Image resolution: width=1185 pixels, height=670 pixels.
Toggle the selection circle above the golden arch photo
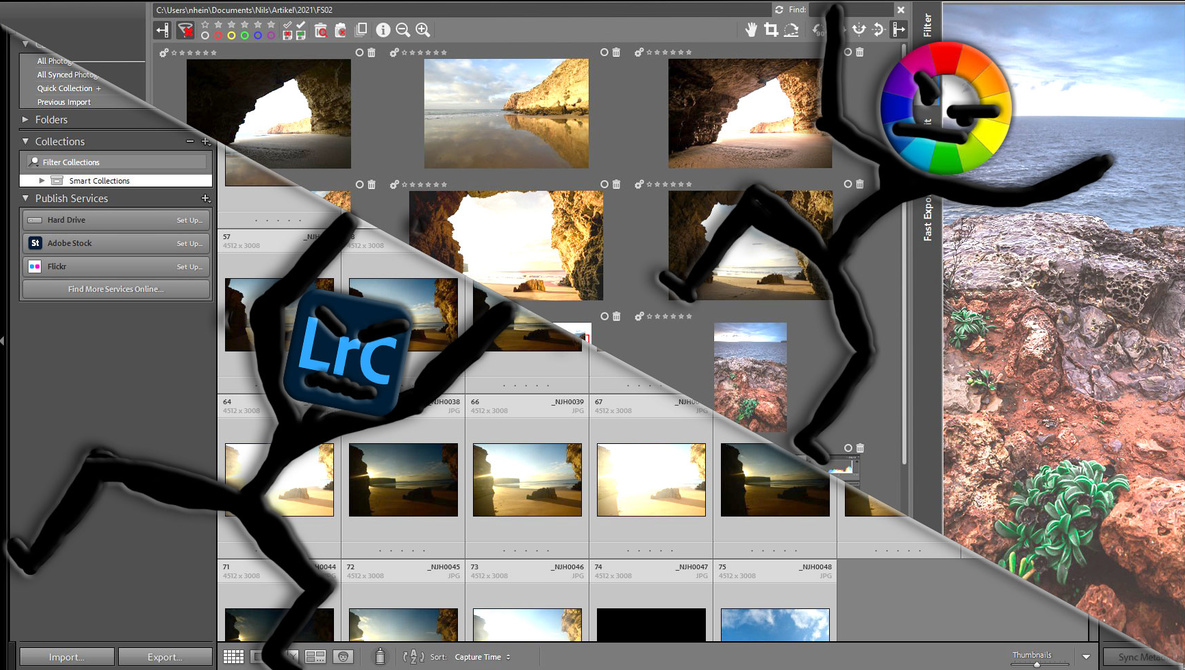point(604,184)
